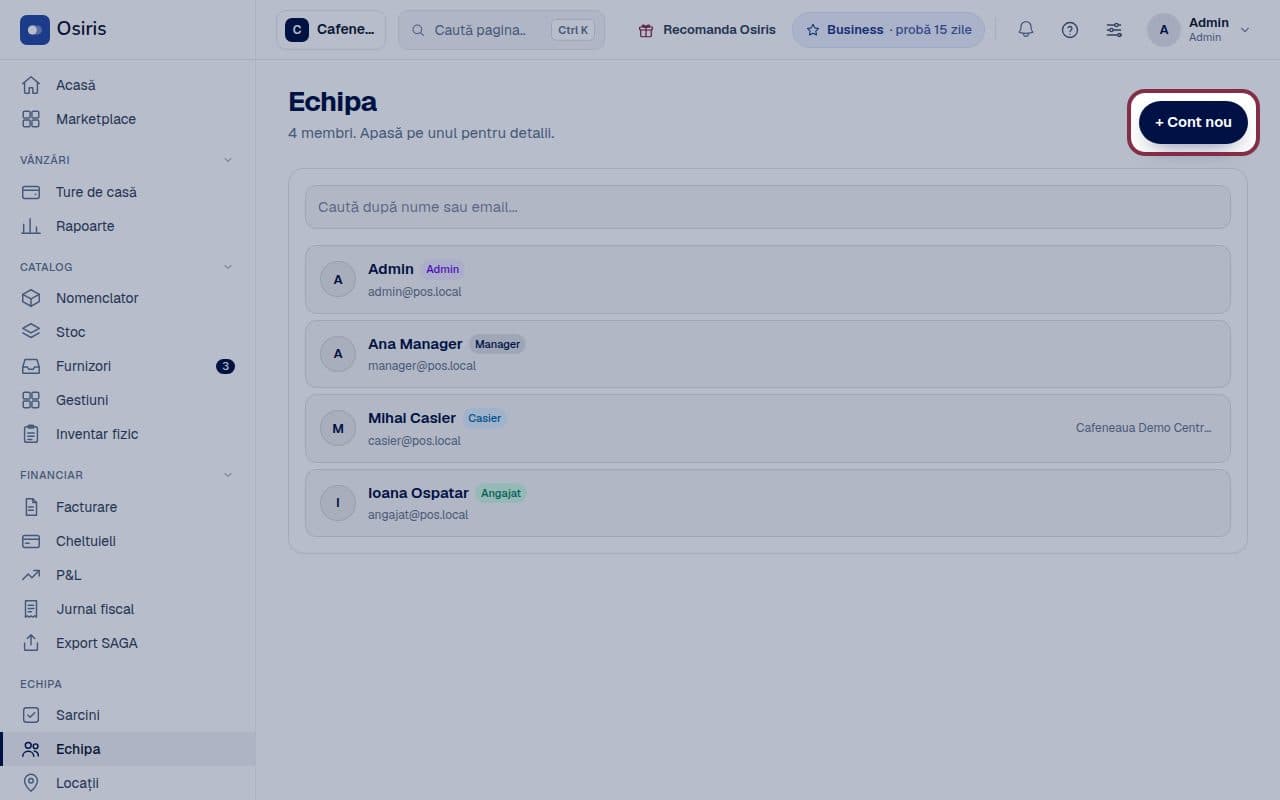Open Ana Manager member row

point(768,354)
